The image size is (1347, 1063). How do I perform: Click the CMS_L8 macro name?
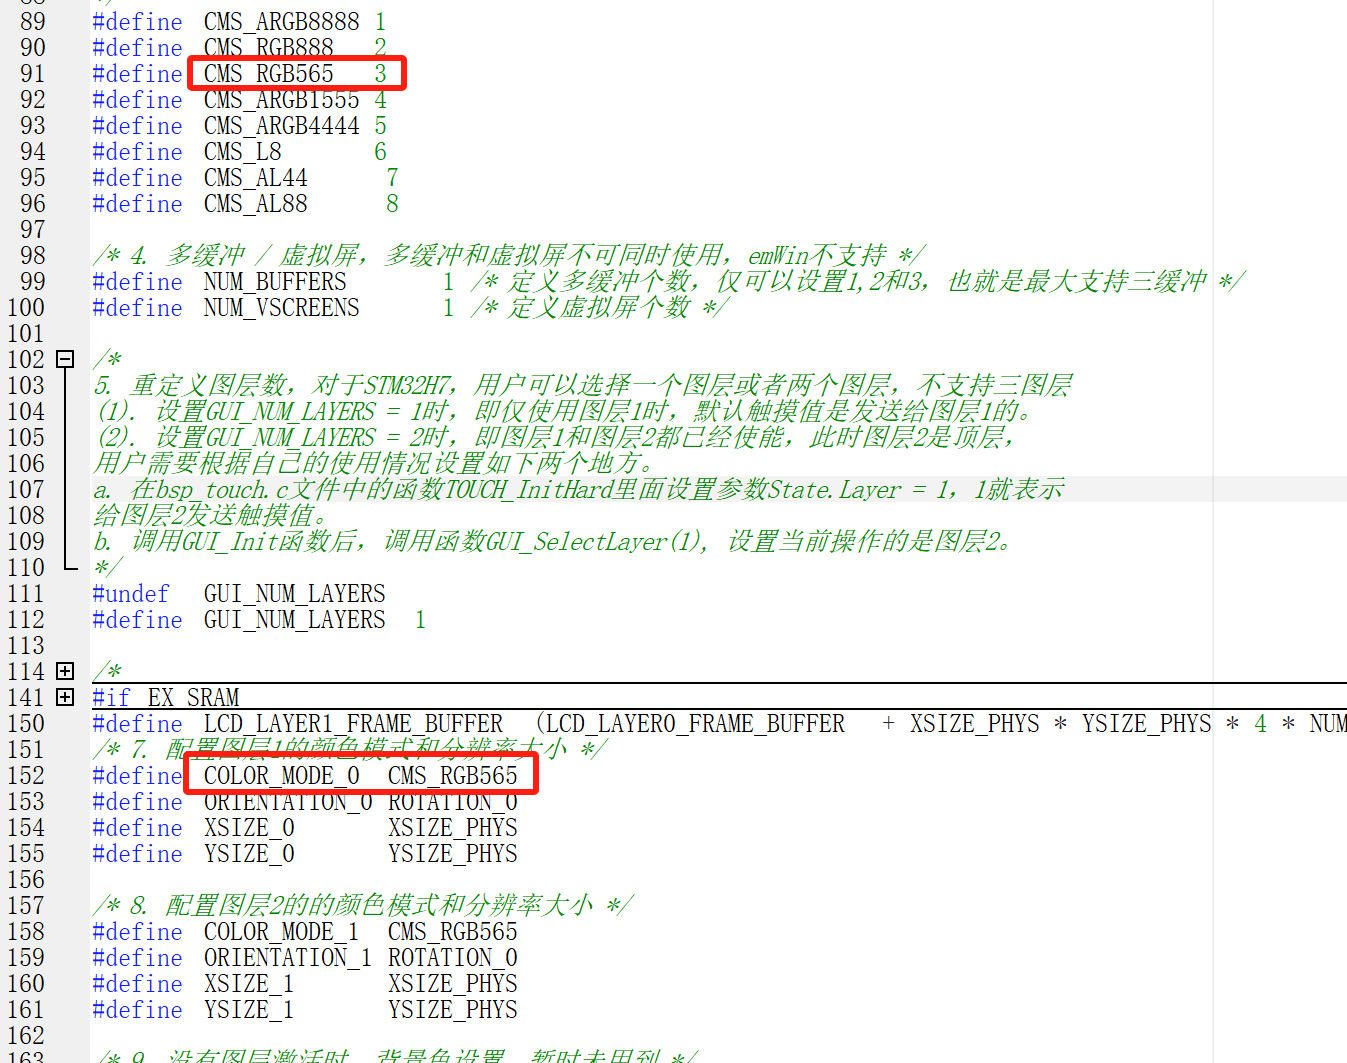point(242,152)
